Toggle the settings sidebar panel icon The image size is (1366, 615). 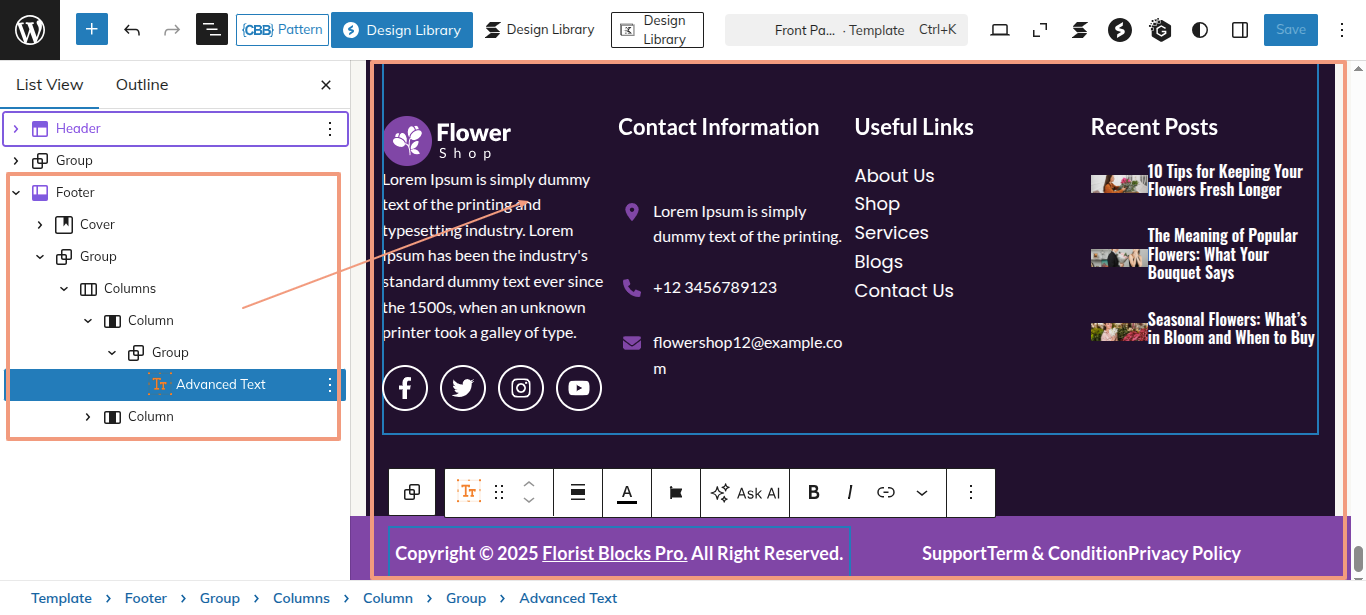pos(1240,30)
